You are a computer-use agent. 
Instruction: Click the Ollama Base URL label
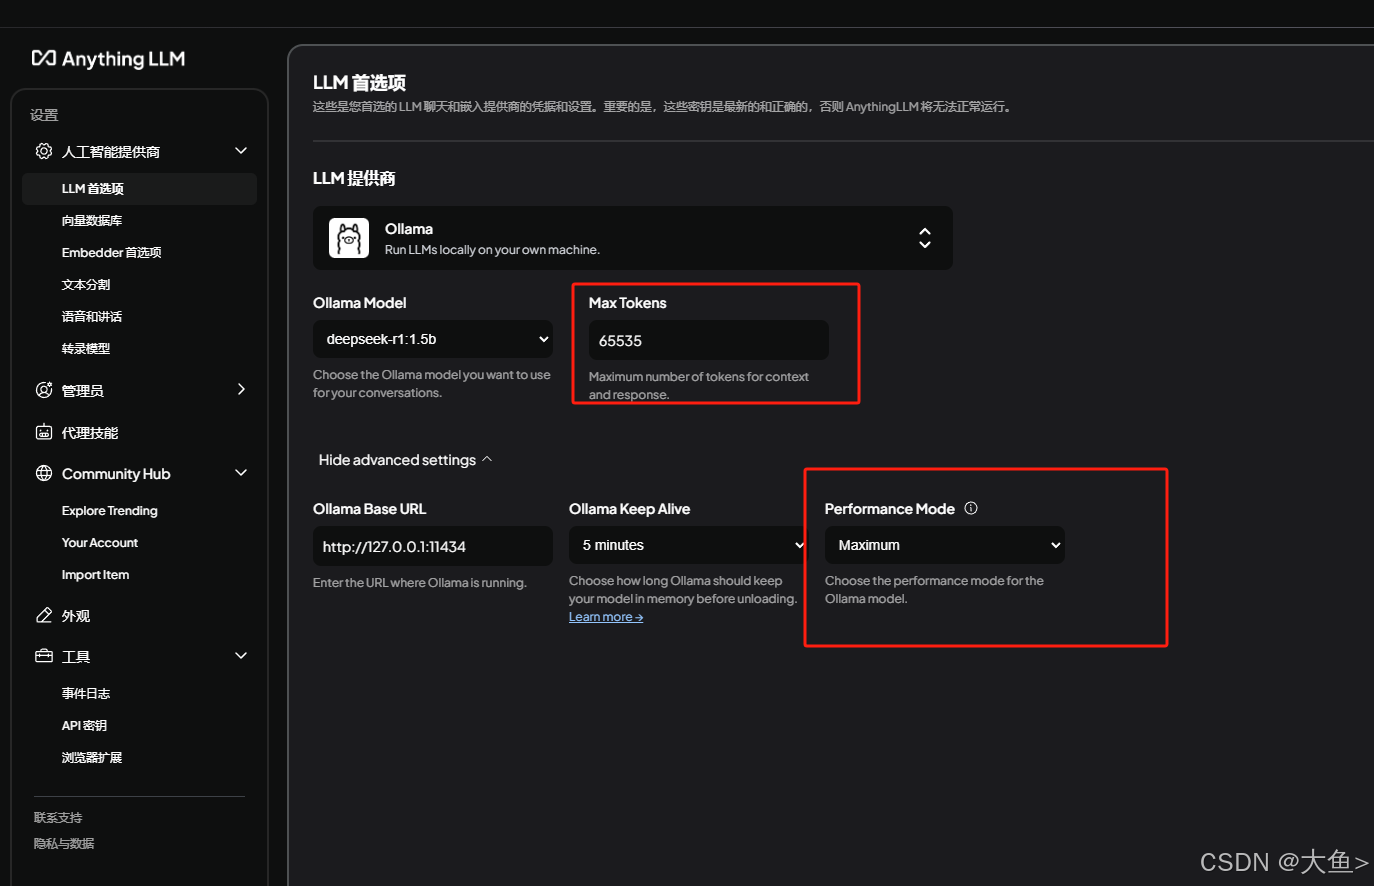coord(370,509)
